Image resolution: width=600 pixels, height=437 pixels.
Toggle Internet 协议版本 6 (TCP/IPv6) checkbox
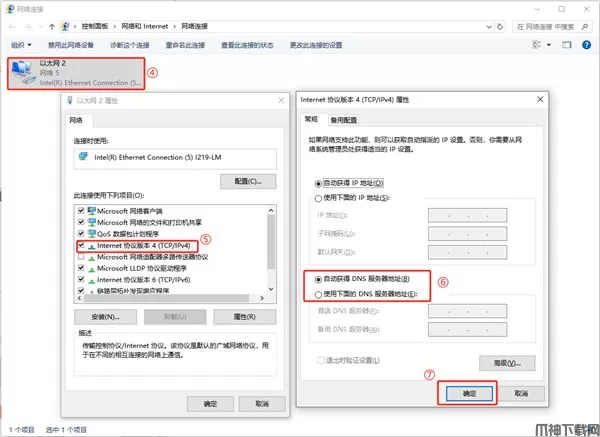tap(81, 280)
